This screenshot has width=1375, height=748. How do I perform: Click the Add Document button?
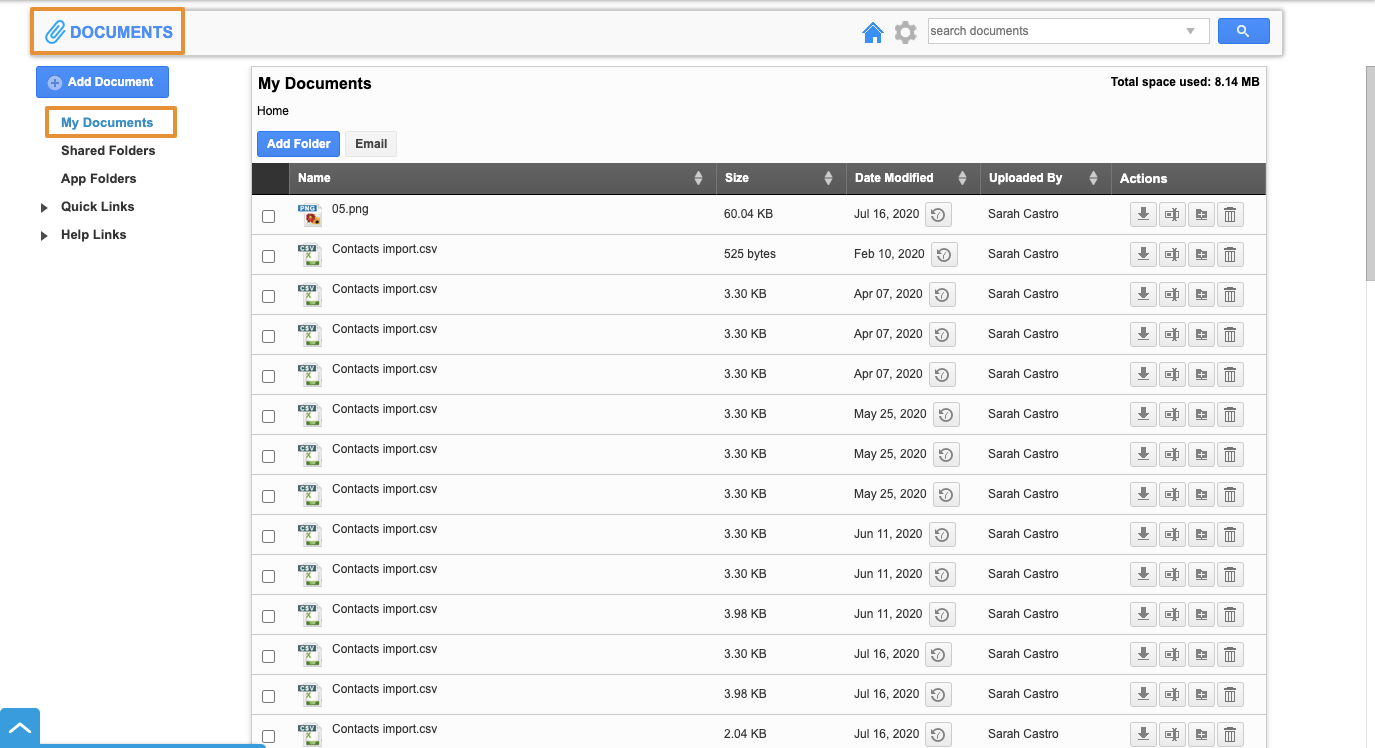pyautogui.click(x=102, y=82)
